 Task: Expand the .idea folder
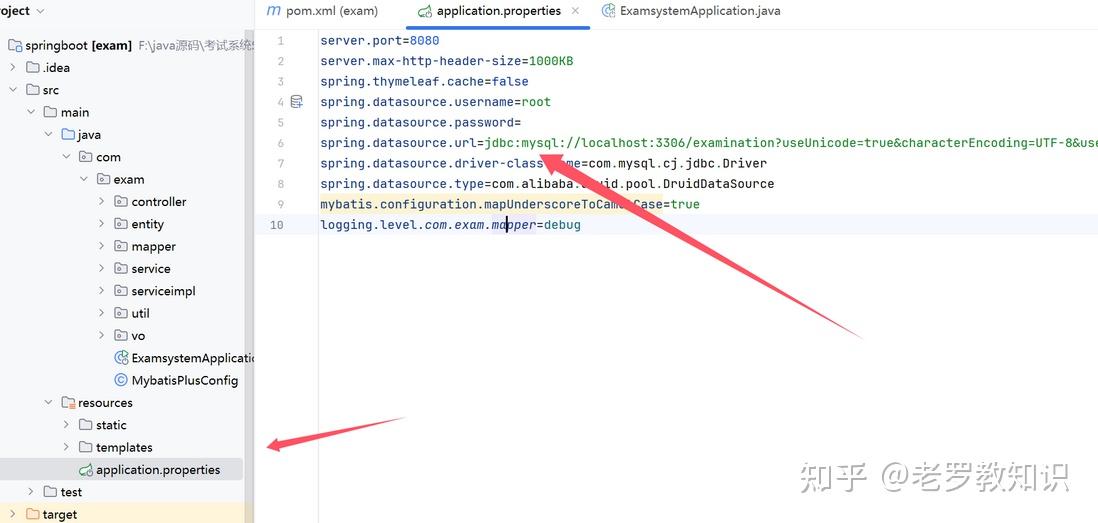click(13, 68)
